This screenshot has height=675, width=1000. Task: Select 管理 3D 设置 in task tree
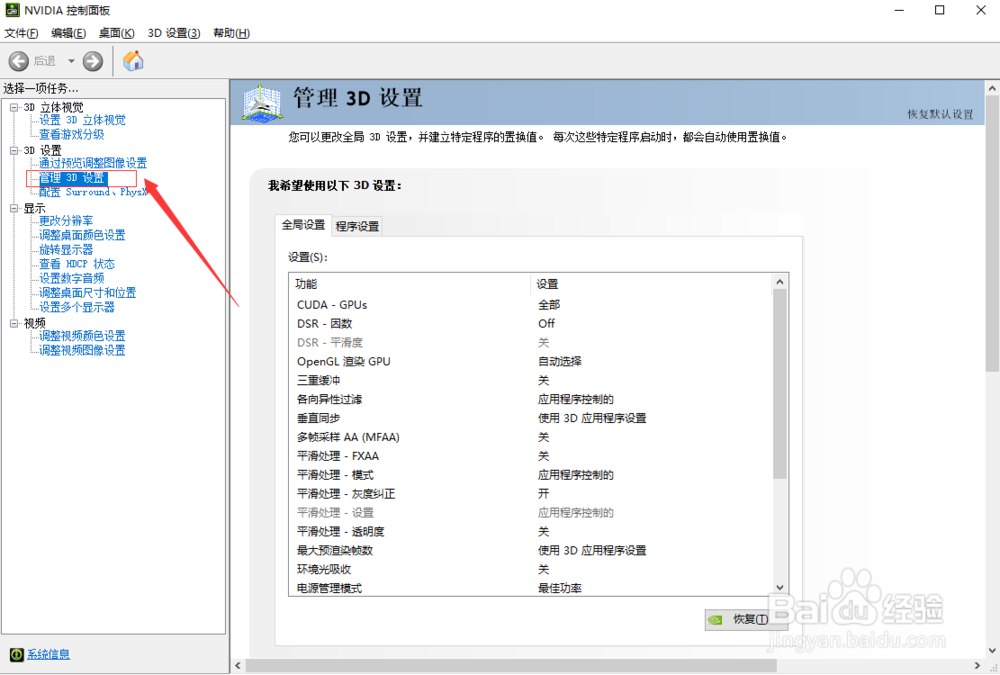pyautogui.click(x=72, y=178)
